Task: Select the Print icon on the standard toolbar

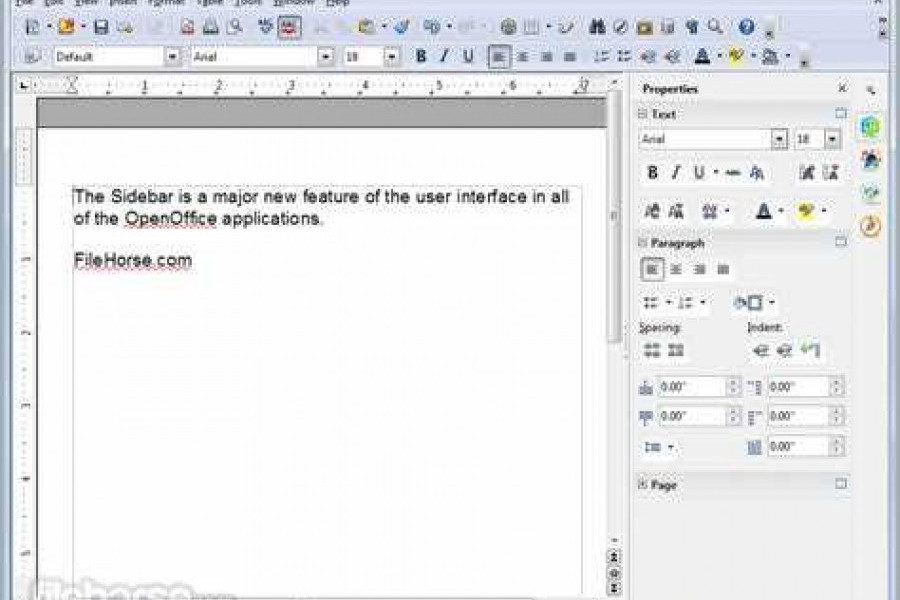Action: (210, 26)
